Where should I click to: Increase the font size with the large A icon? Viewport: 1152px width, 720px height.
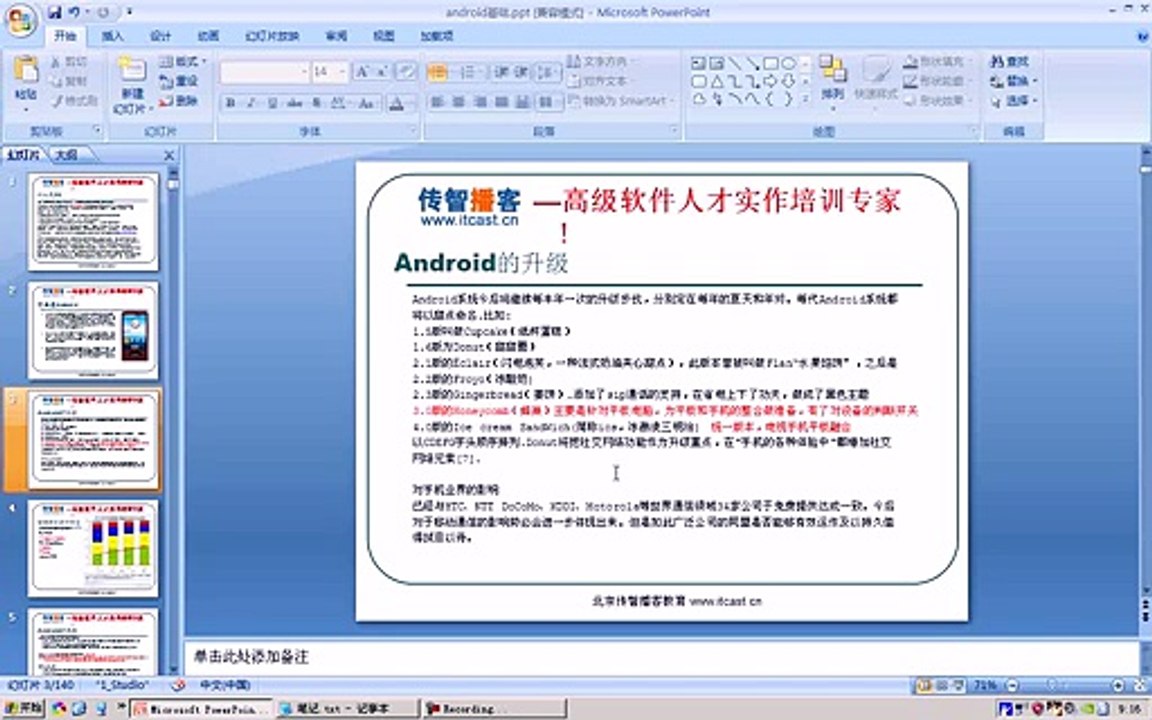point(361,71)
